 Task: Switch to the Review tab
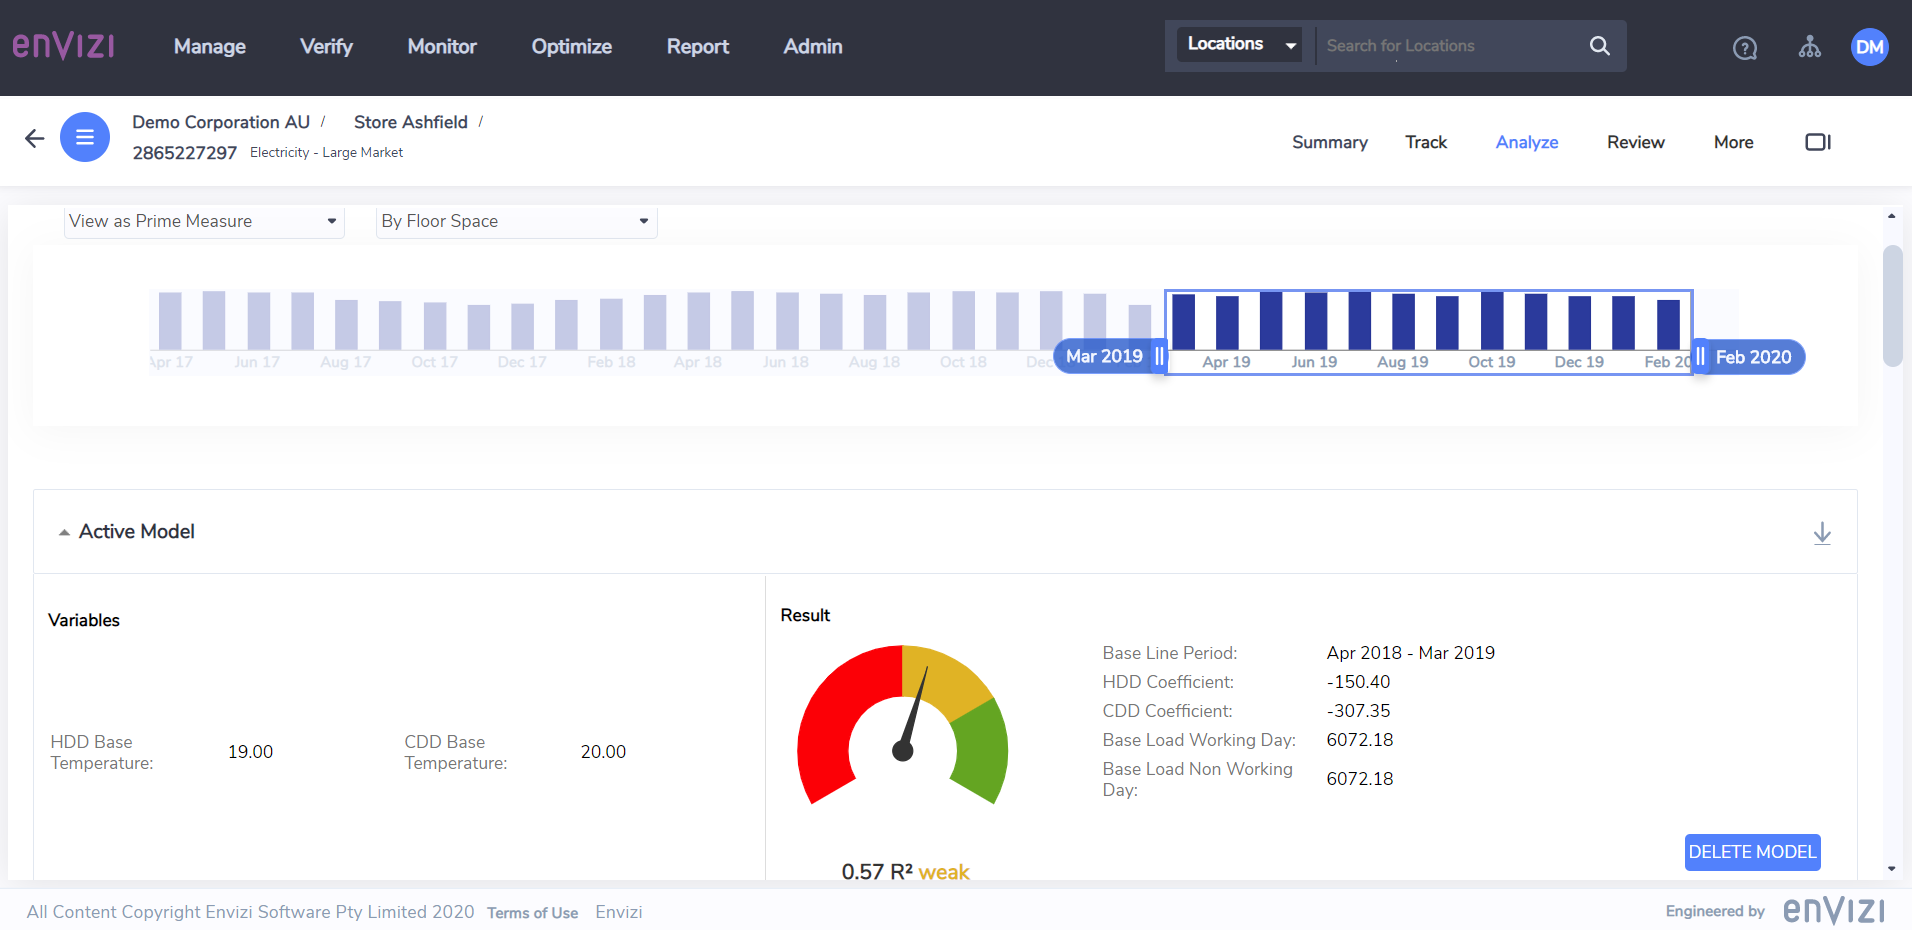coord(1636,142)
